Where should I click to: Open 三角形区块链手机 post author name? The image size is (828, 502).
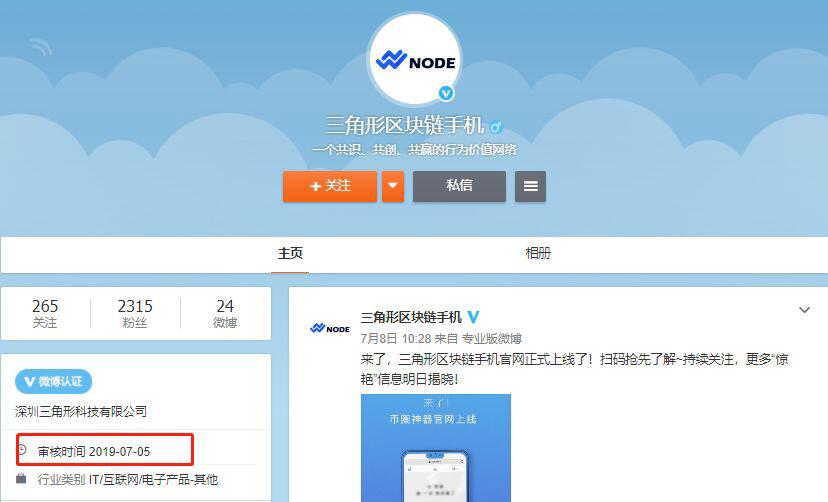tap(411, 317)
